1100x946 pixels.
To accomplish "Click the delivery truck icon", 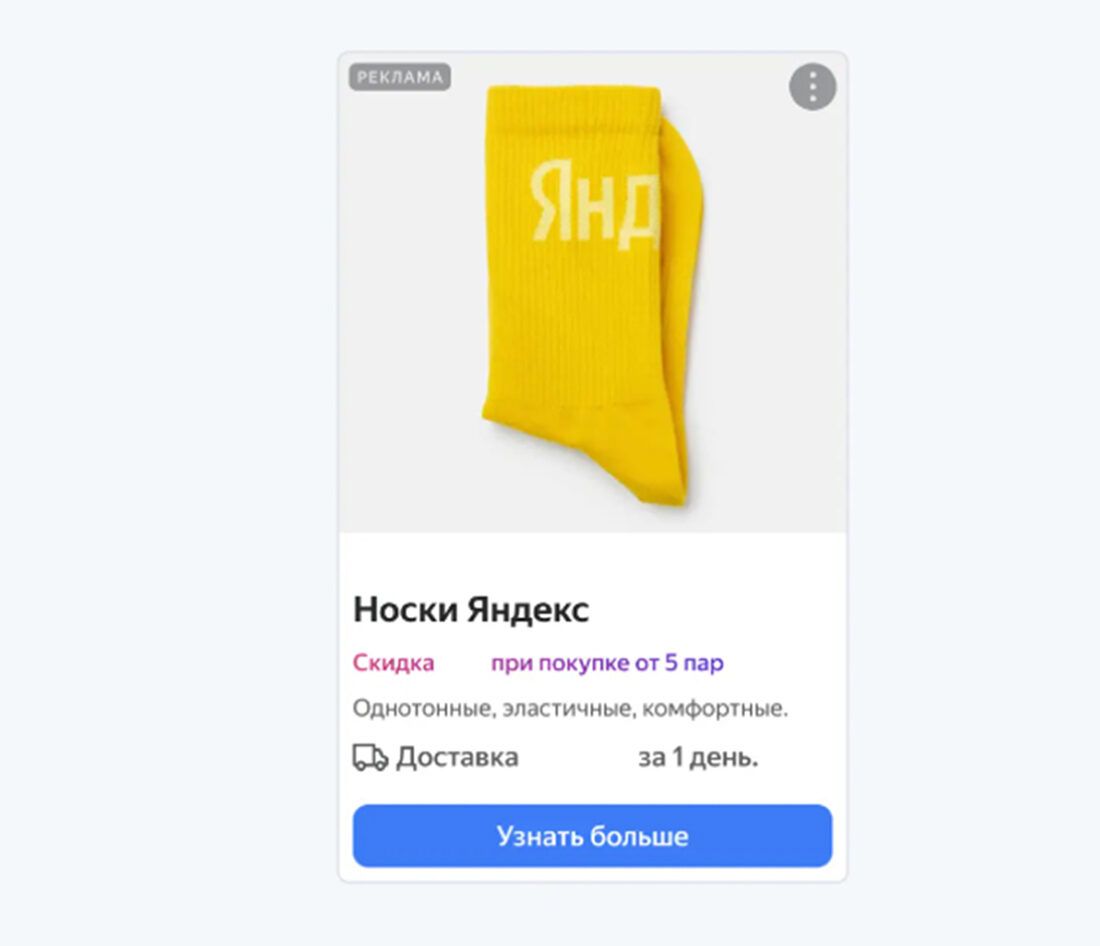I will (x=370, y=758).
